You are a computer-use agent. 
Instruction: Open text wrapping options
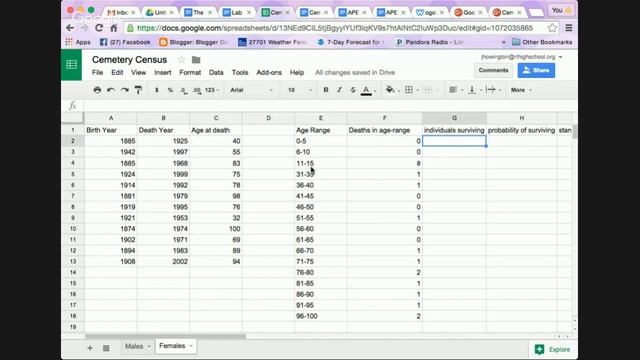(491, 90)
